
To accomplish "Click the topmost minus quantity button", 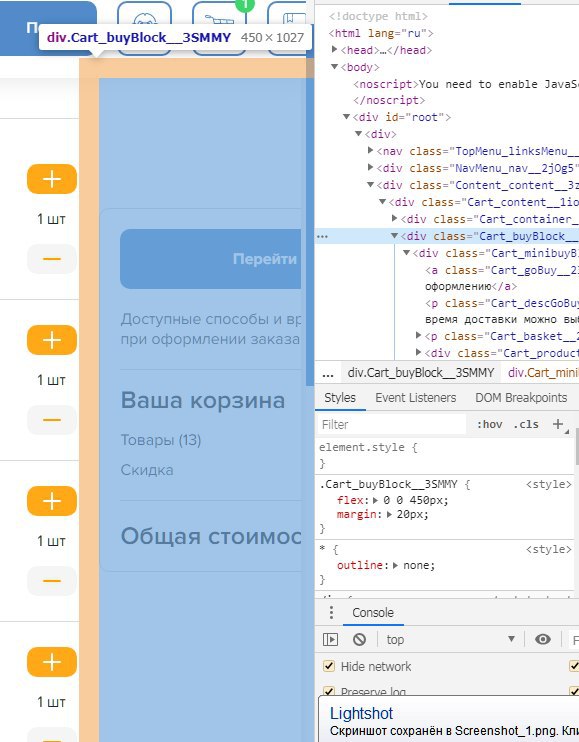I will 52,259.
